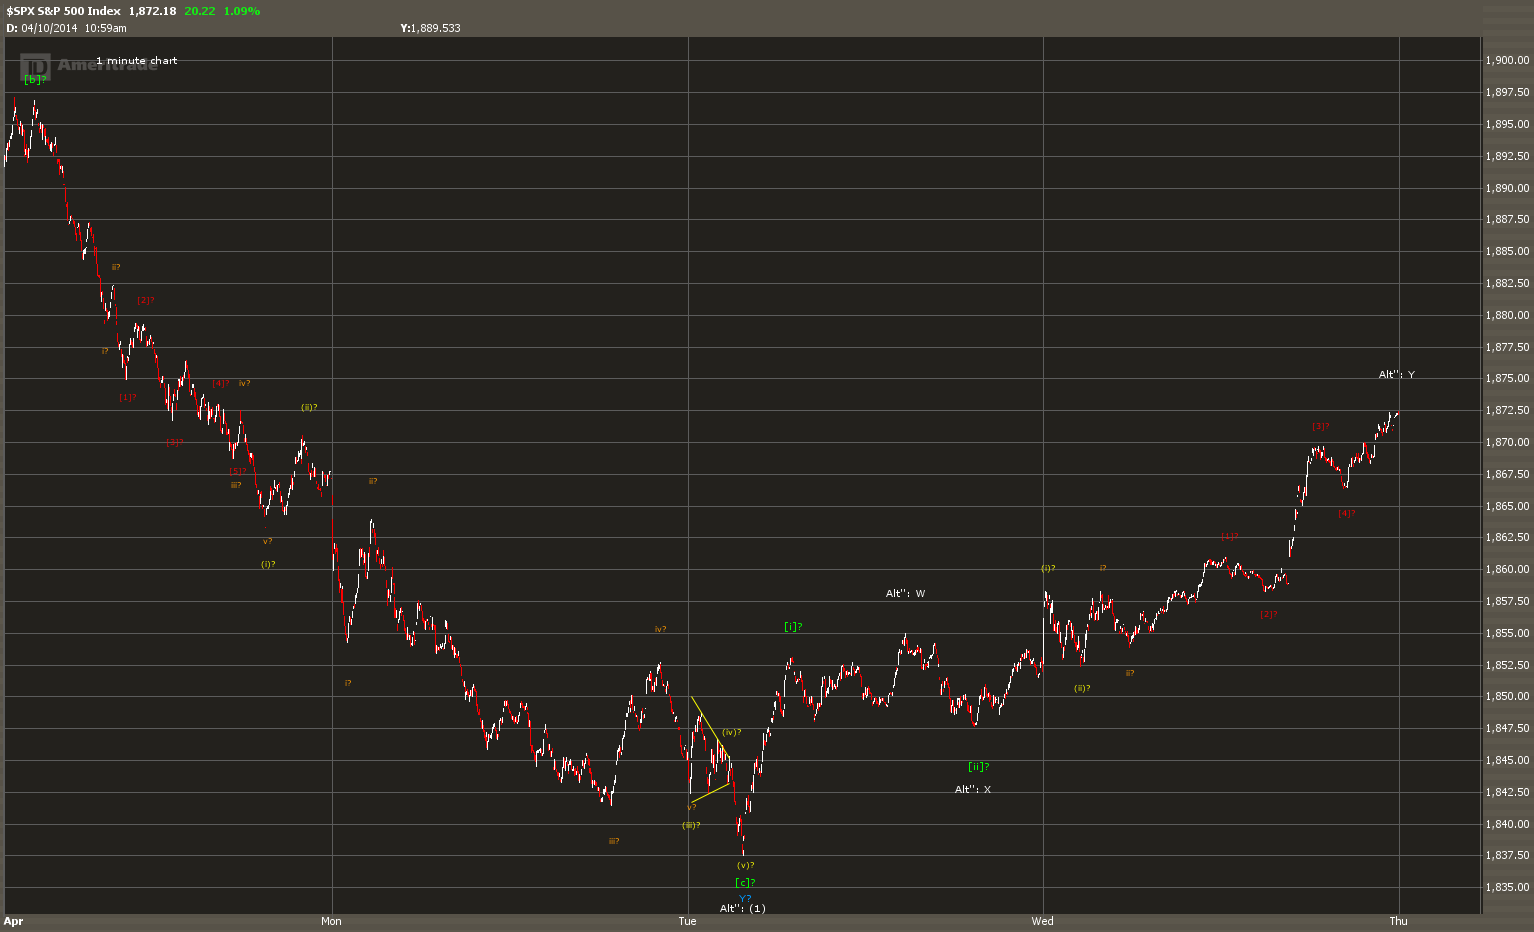1534x932 pixels.
Task: Click the red "[5]?" wave label
Action: click(x=237, y=471)
